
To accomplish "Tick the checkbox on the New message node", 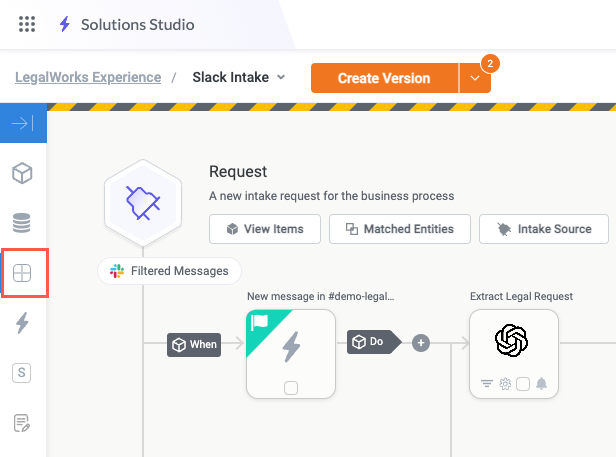I will pyautogui.click(x=290, y=388).
